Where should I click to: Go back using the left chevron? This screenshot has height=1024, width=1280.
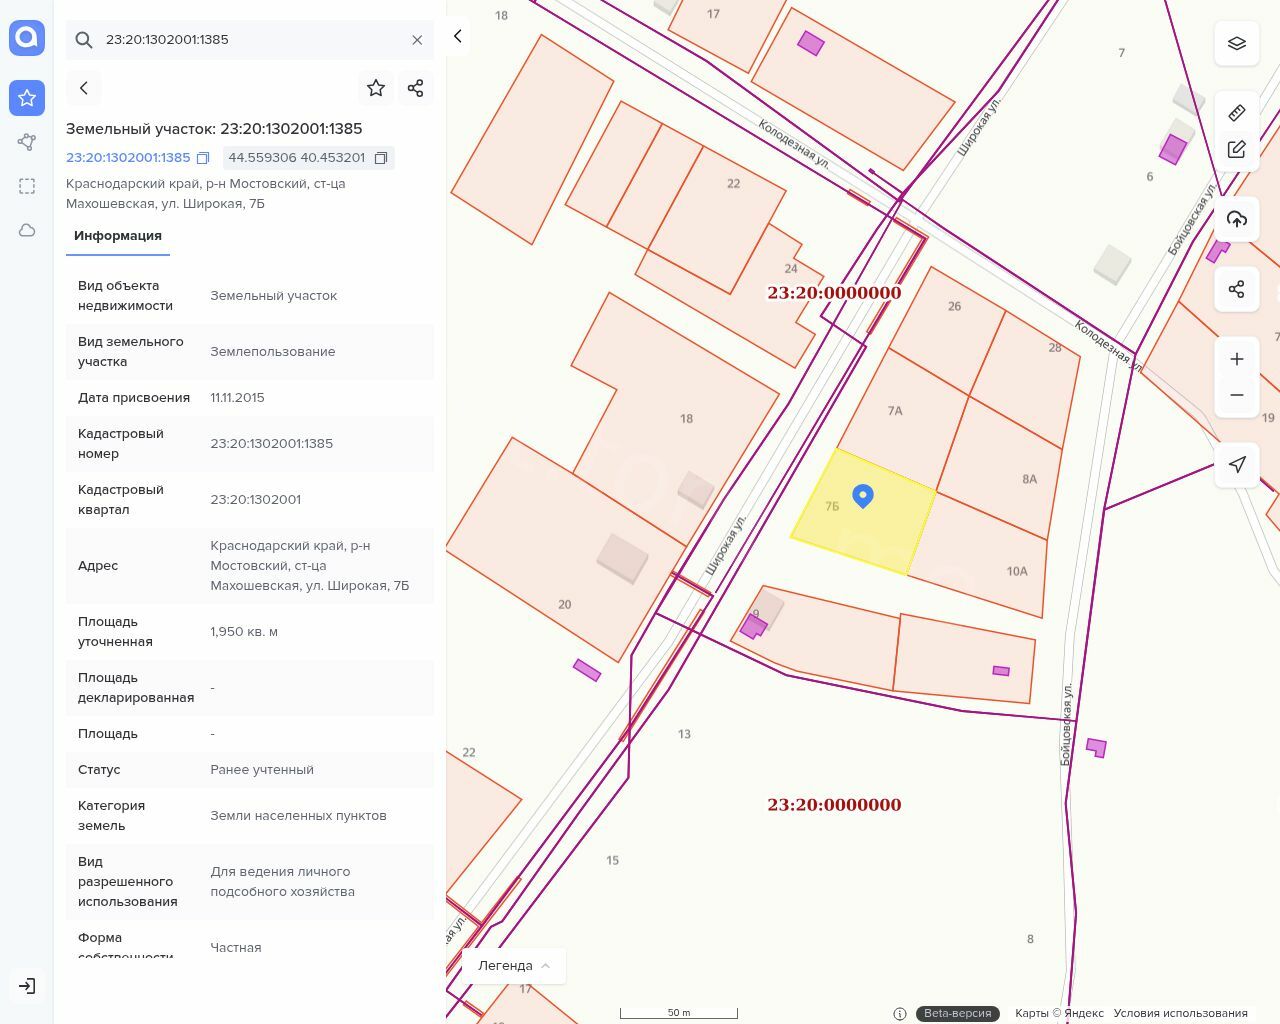click(x=84, y=88)
